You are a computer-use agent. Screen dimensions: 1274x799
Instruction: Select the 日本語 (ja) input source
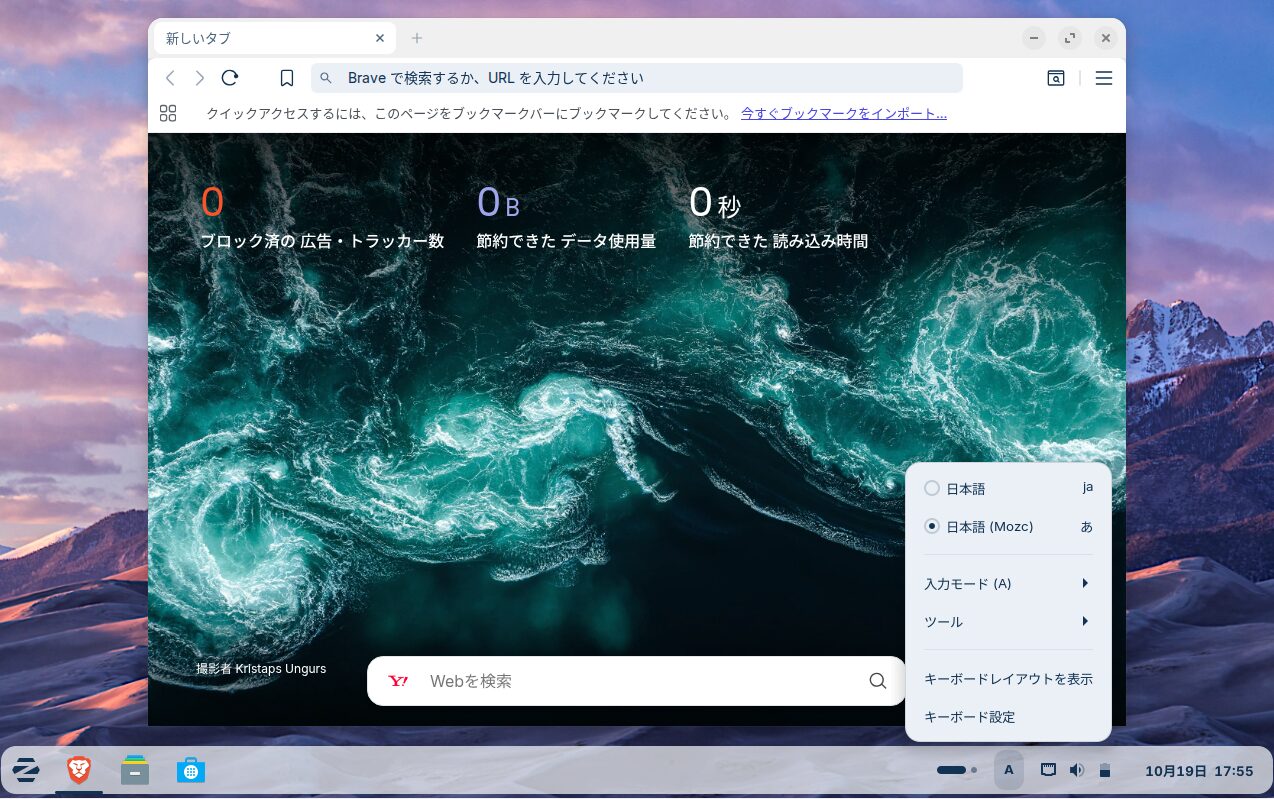tap(966, 489)
